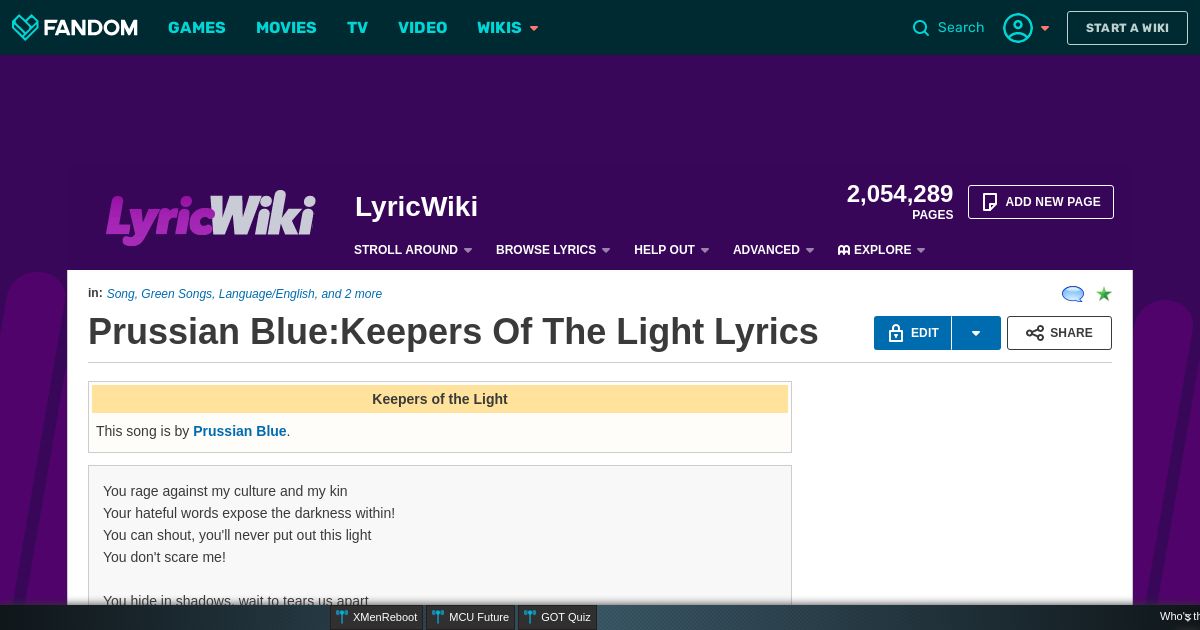The image size is (1200, 630).
Task: Expand the Stroll Around menu
Action: click(x=413, y=250)
